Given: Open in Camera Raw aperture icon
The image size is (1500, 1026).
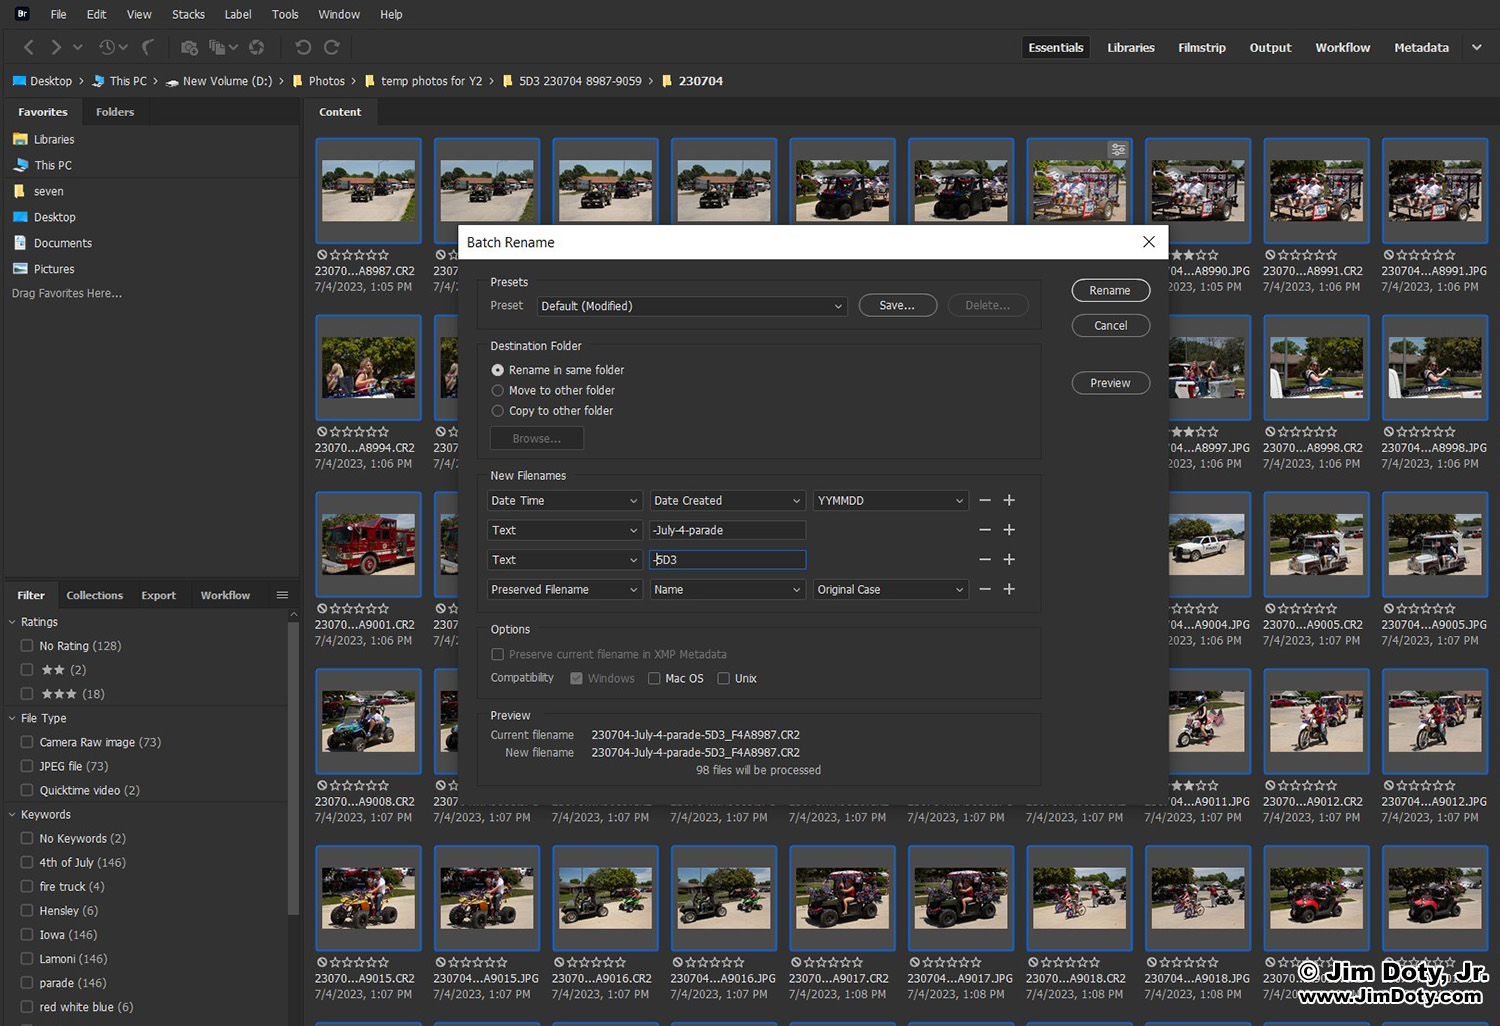Looking at the screenshot, I should (257, 47).
